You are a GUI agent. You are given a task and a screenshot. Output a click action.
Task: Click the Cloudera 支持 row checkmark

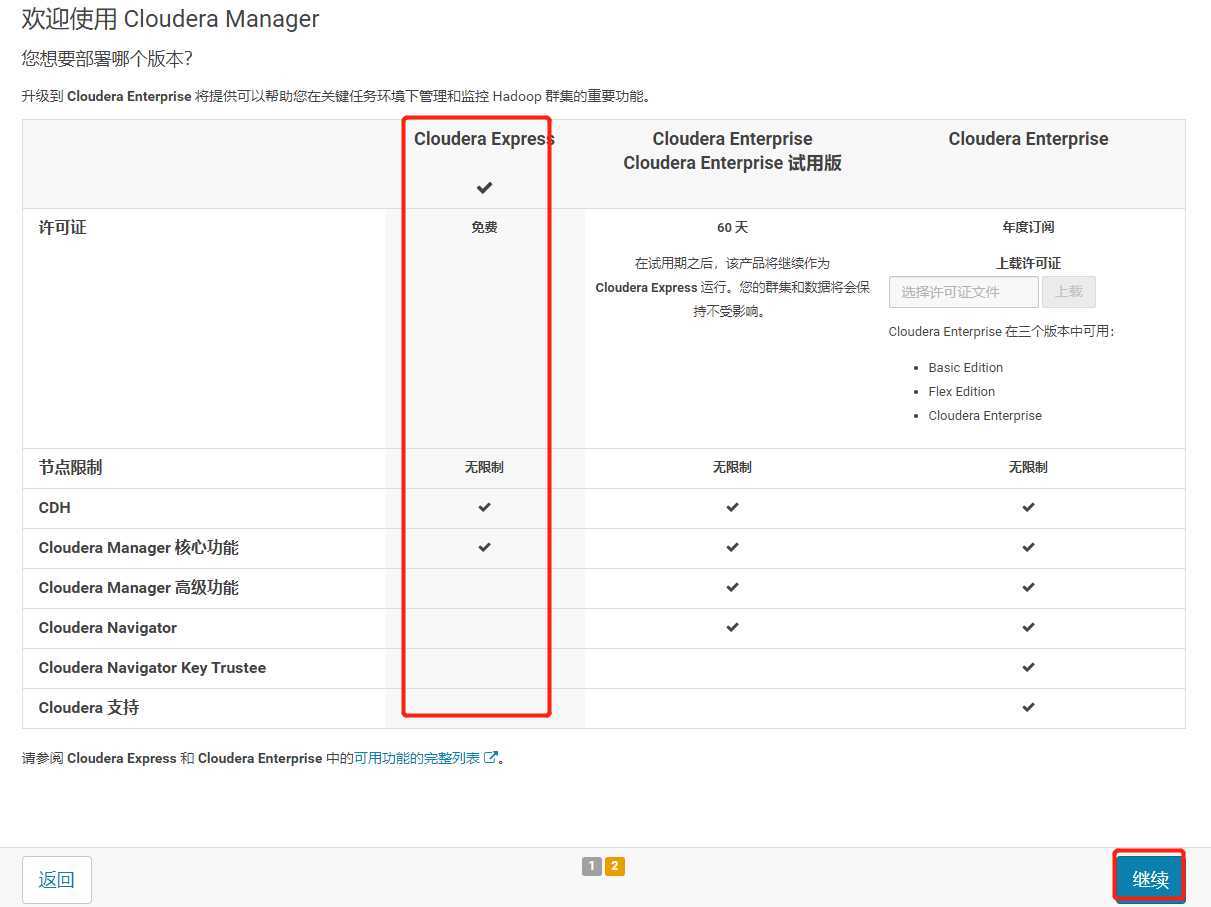[x=1028, y=707]
